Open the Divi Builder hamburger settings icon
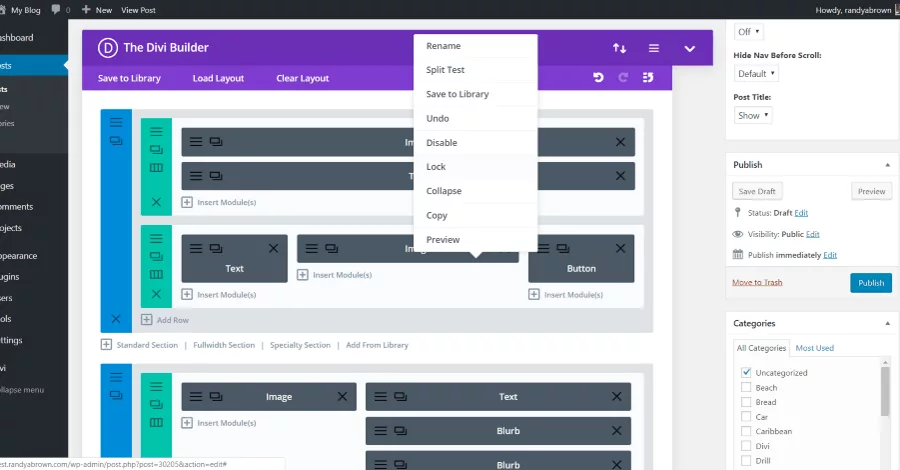This screenshot has height=470, width=900. coord(654,48)
